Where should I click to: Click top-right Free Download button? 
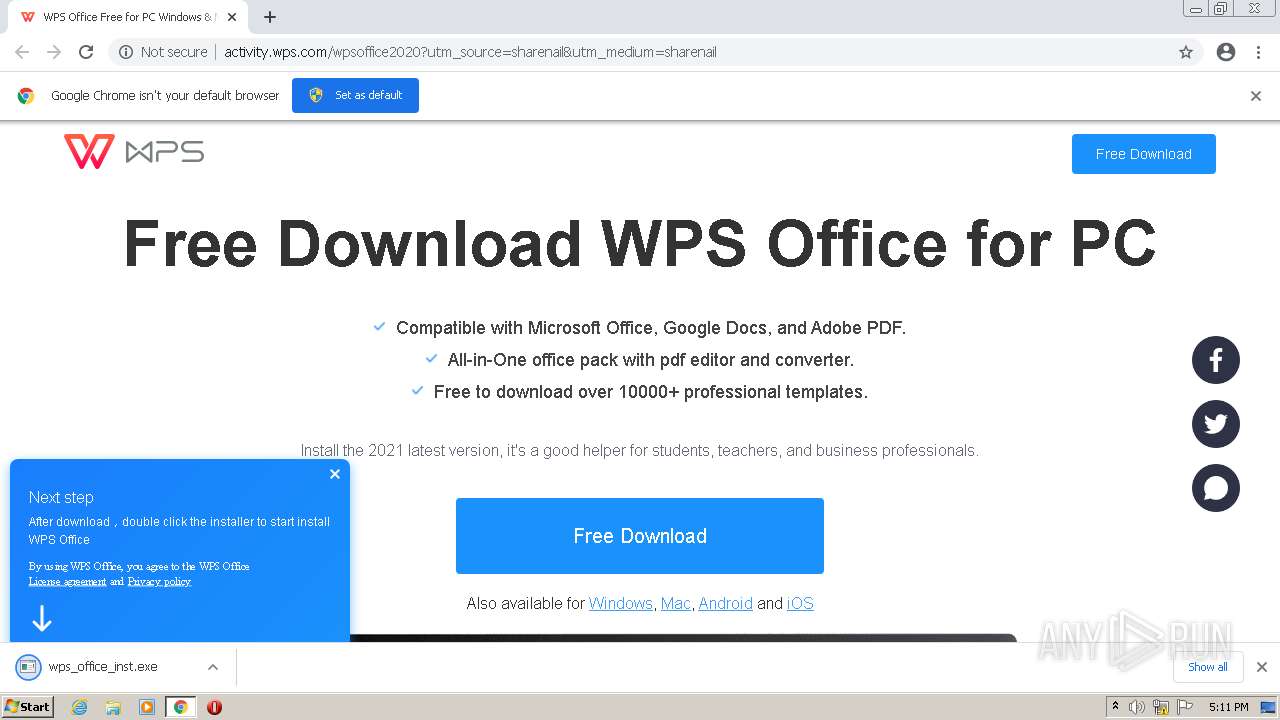pyautogui.click(x=1144, y=154)
